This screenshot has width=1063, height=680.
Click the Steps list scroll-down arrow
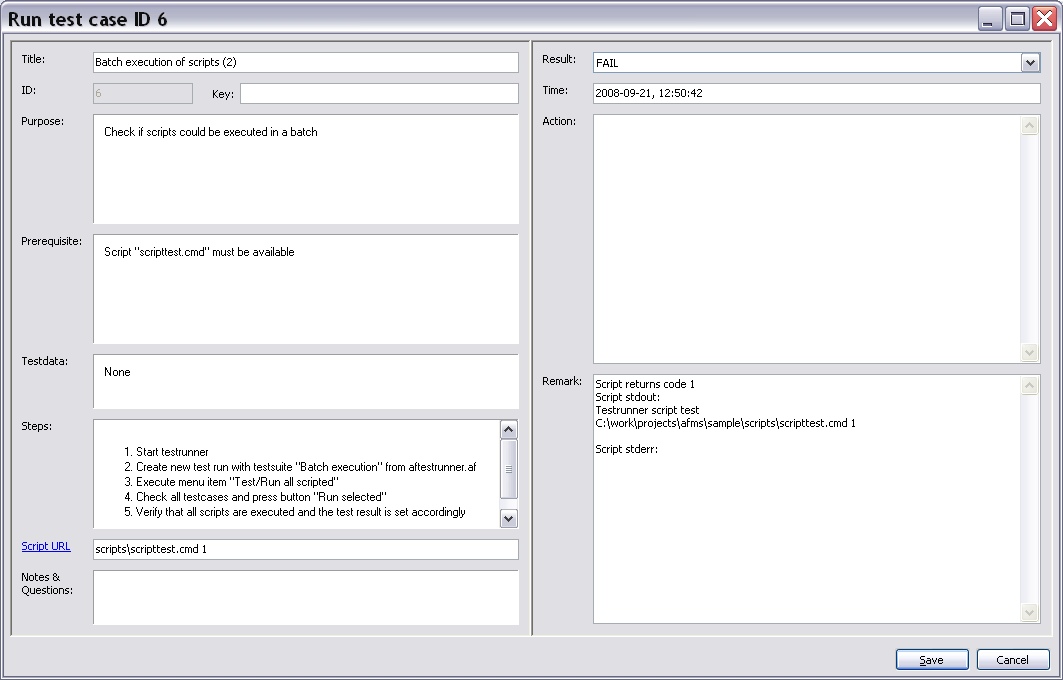[509, 518]
